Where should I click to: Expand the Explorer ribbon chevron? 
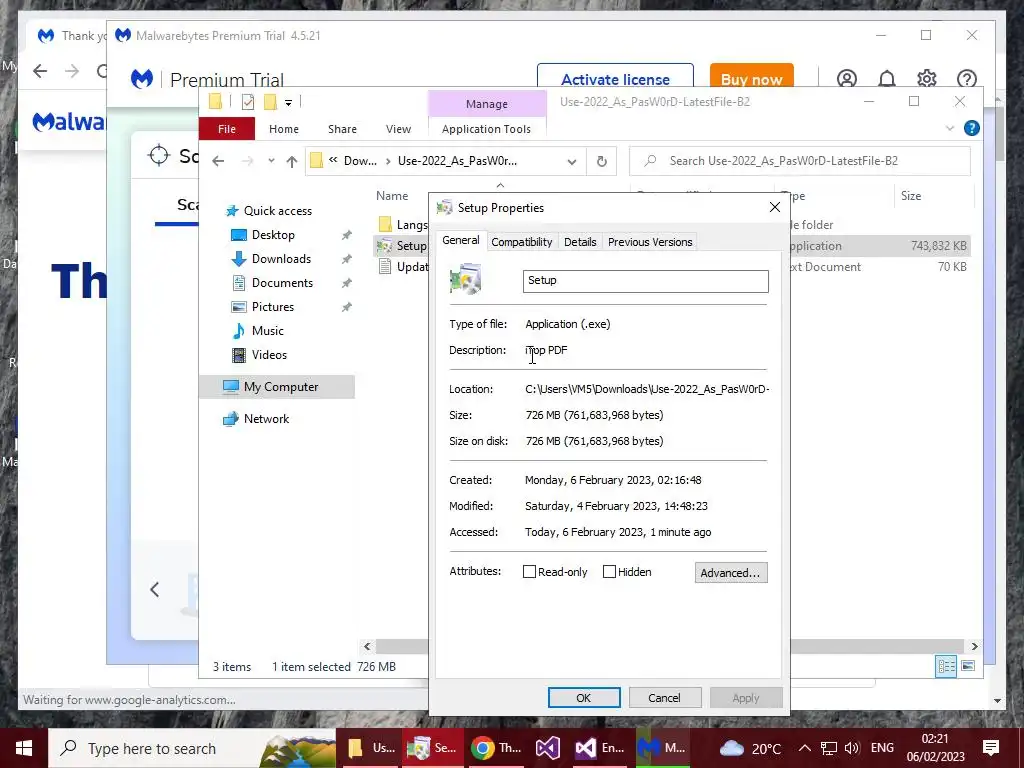pos(950,129)
